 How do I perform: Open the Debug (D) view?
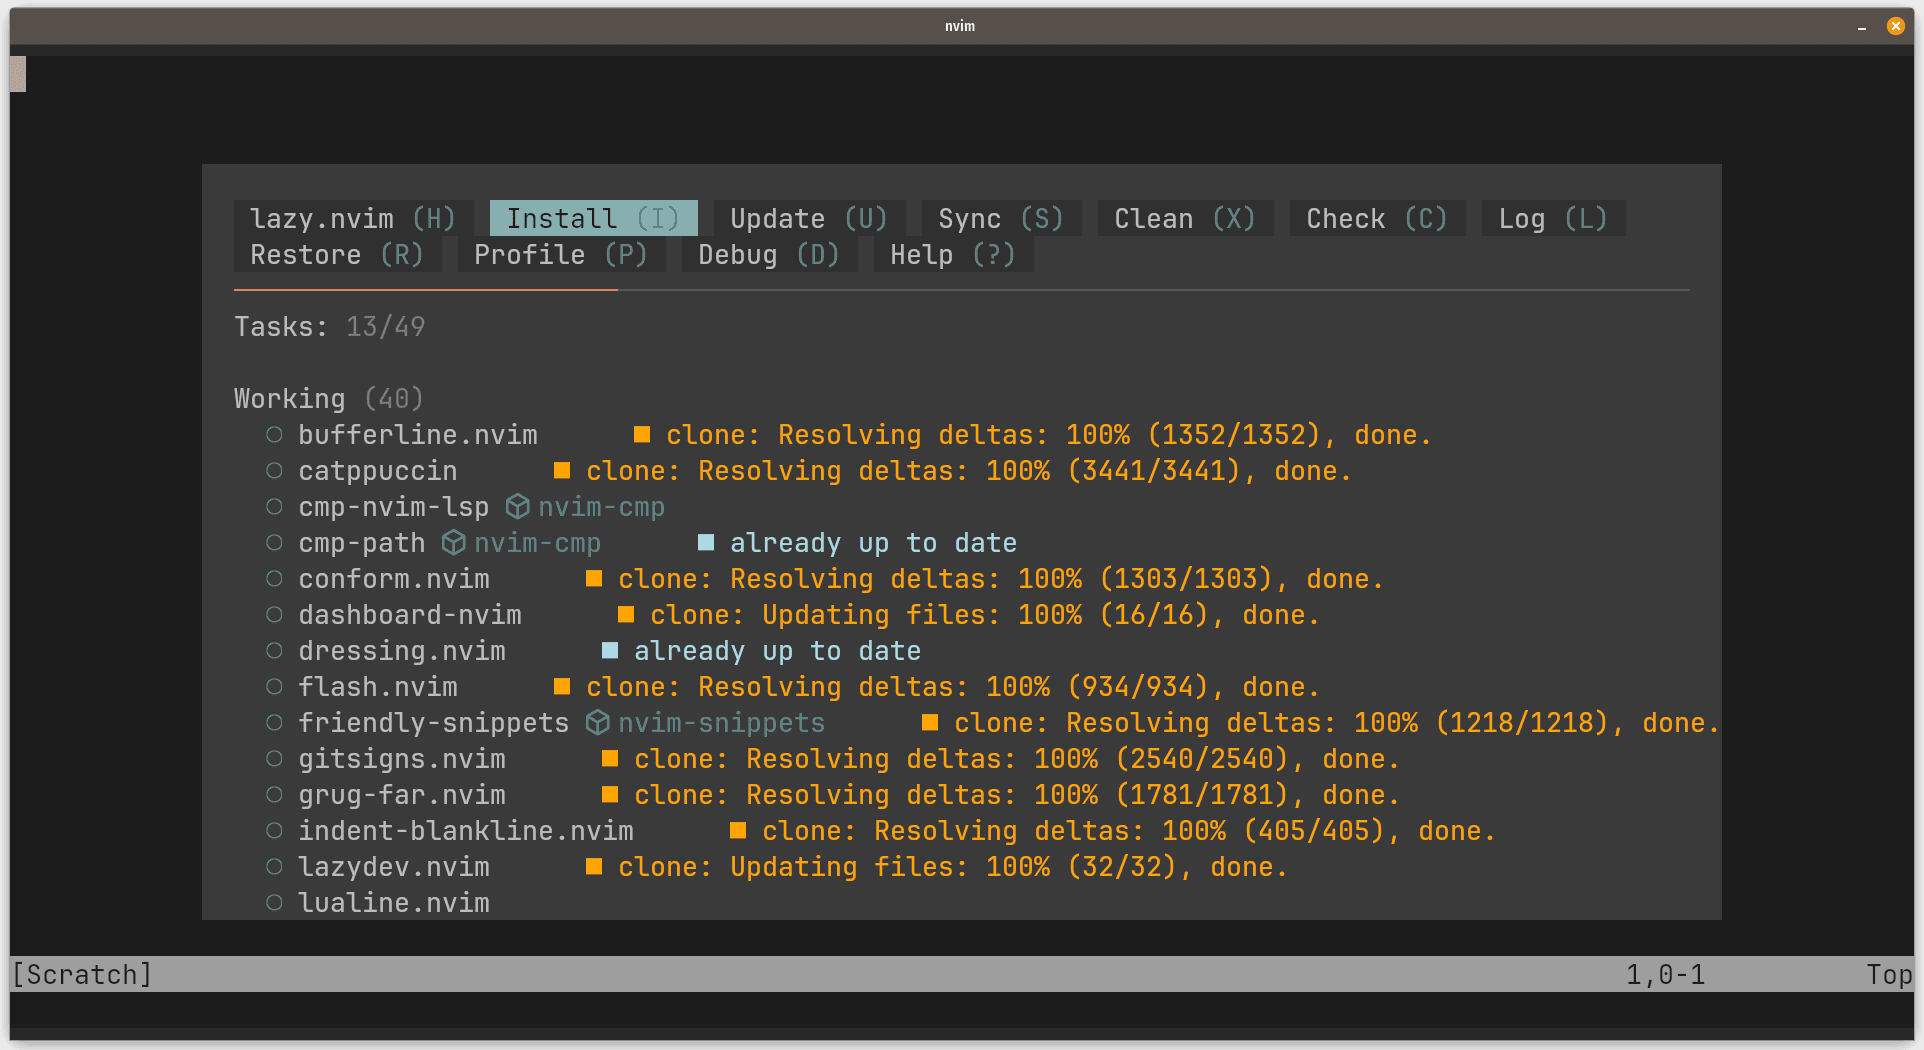point(769,255)
